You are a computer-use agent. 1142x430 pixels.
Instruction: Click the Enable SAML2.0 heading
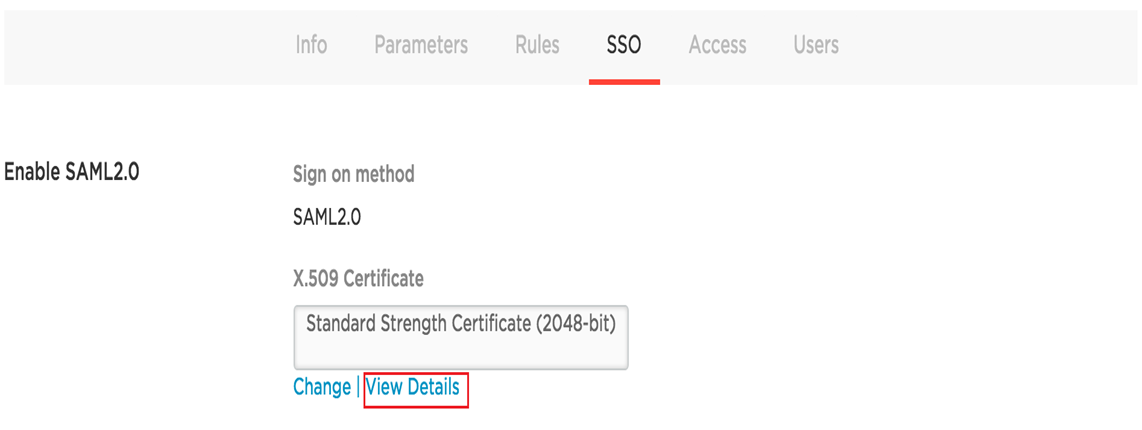coord(72,172)
